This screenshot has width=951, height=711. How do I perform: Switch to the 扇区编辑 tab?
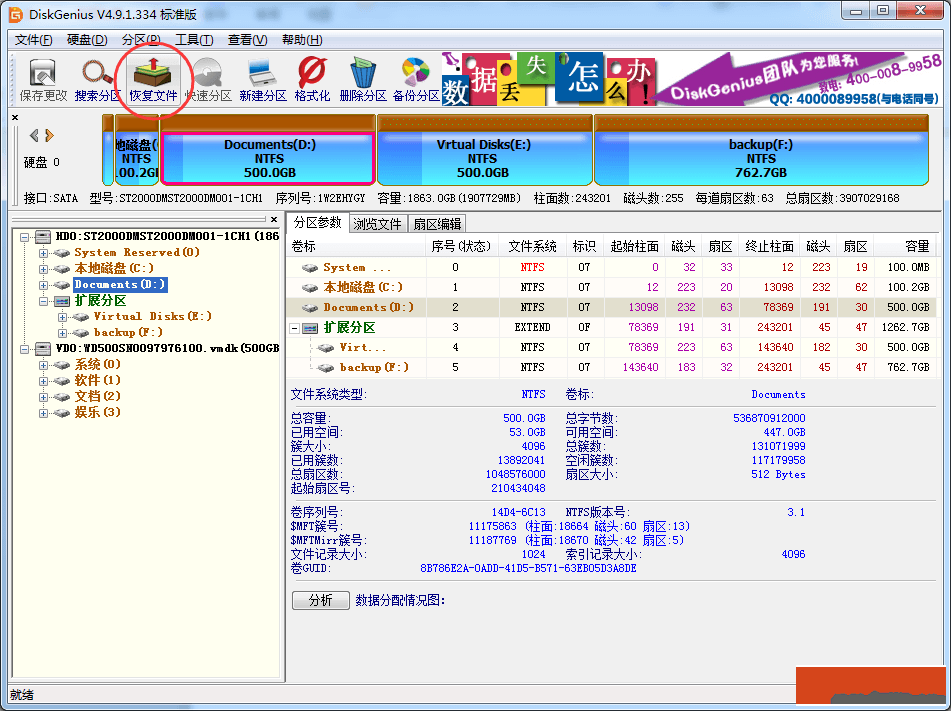point(437,224)
